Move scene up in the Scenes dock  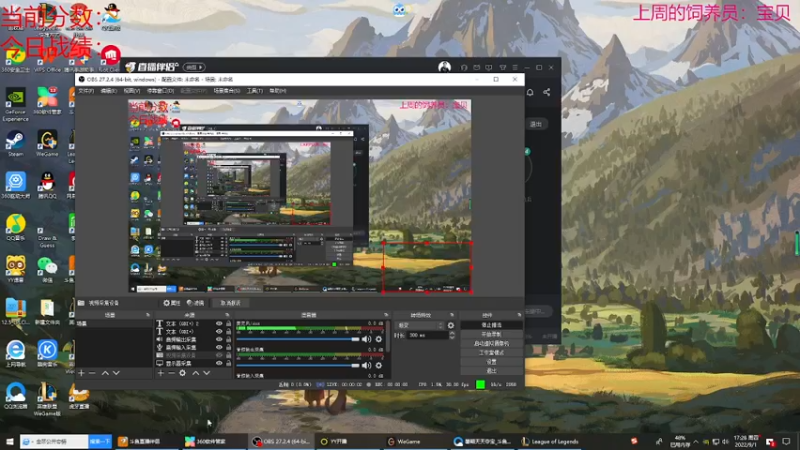(x=105, y=373)
